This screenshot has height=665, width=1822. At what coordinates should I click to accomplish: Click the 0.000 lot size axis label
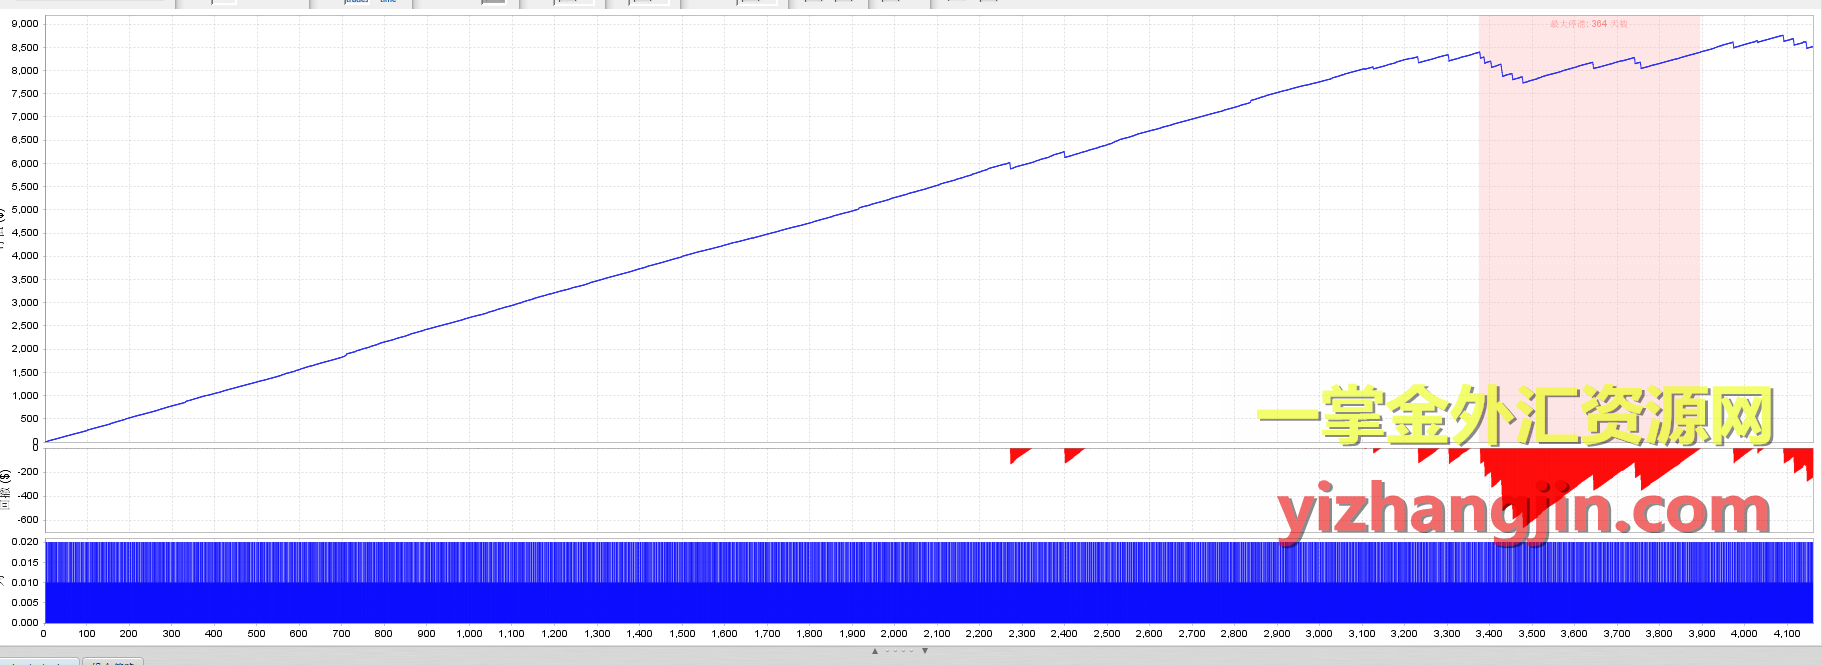click(25, 622)
